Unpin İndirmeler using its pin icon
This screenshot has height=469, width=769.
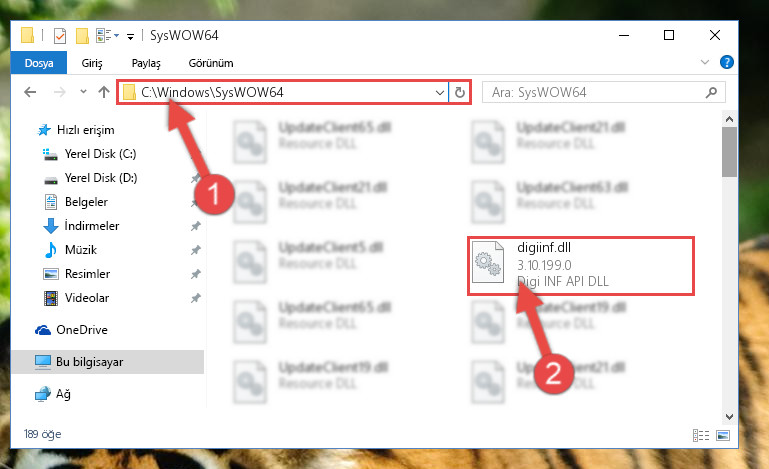point(196,226)
